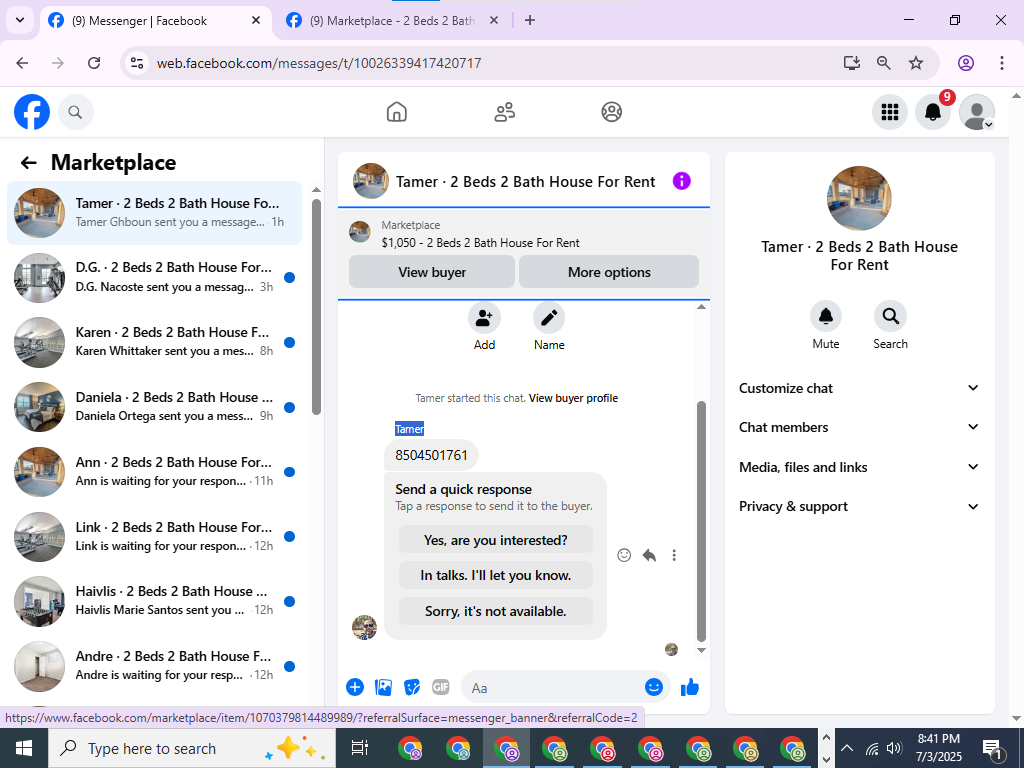The image size is (1024, 768).
Task: Expand Media, files and links section
Action: [x=859, y=467]
